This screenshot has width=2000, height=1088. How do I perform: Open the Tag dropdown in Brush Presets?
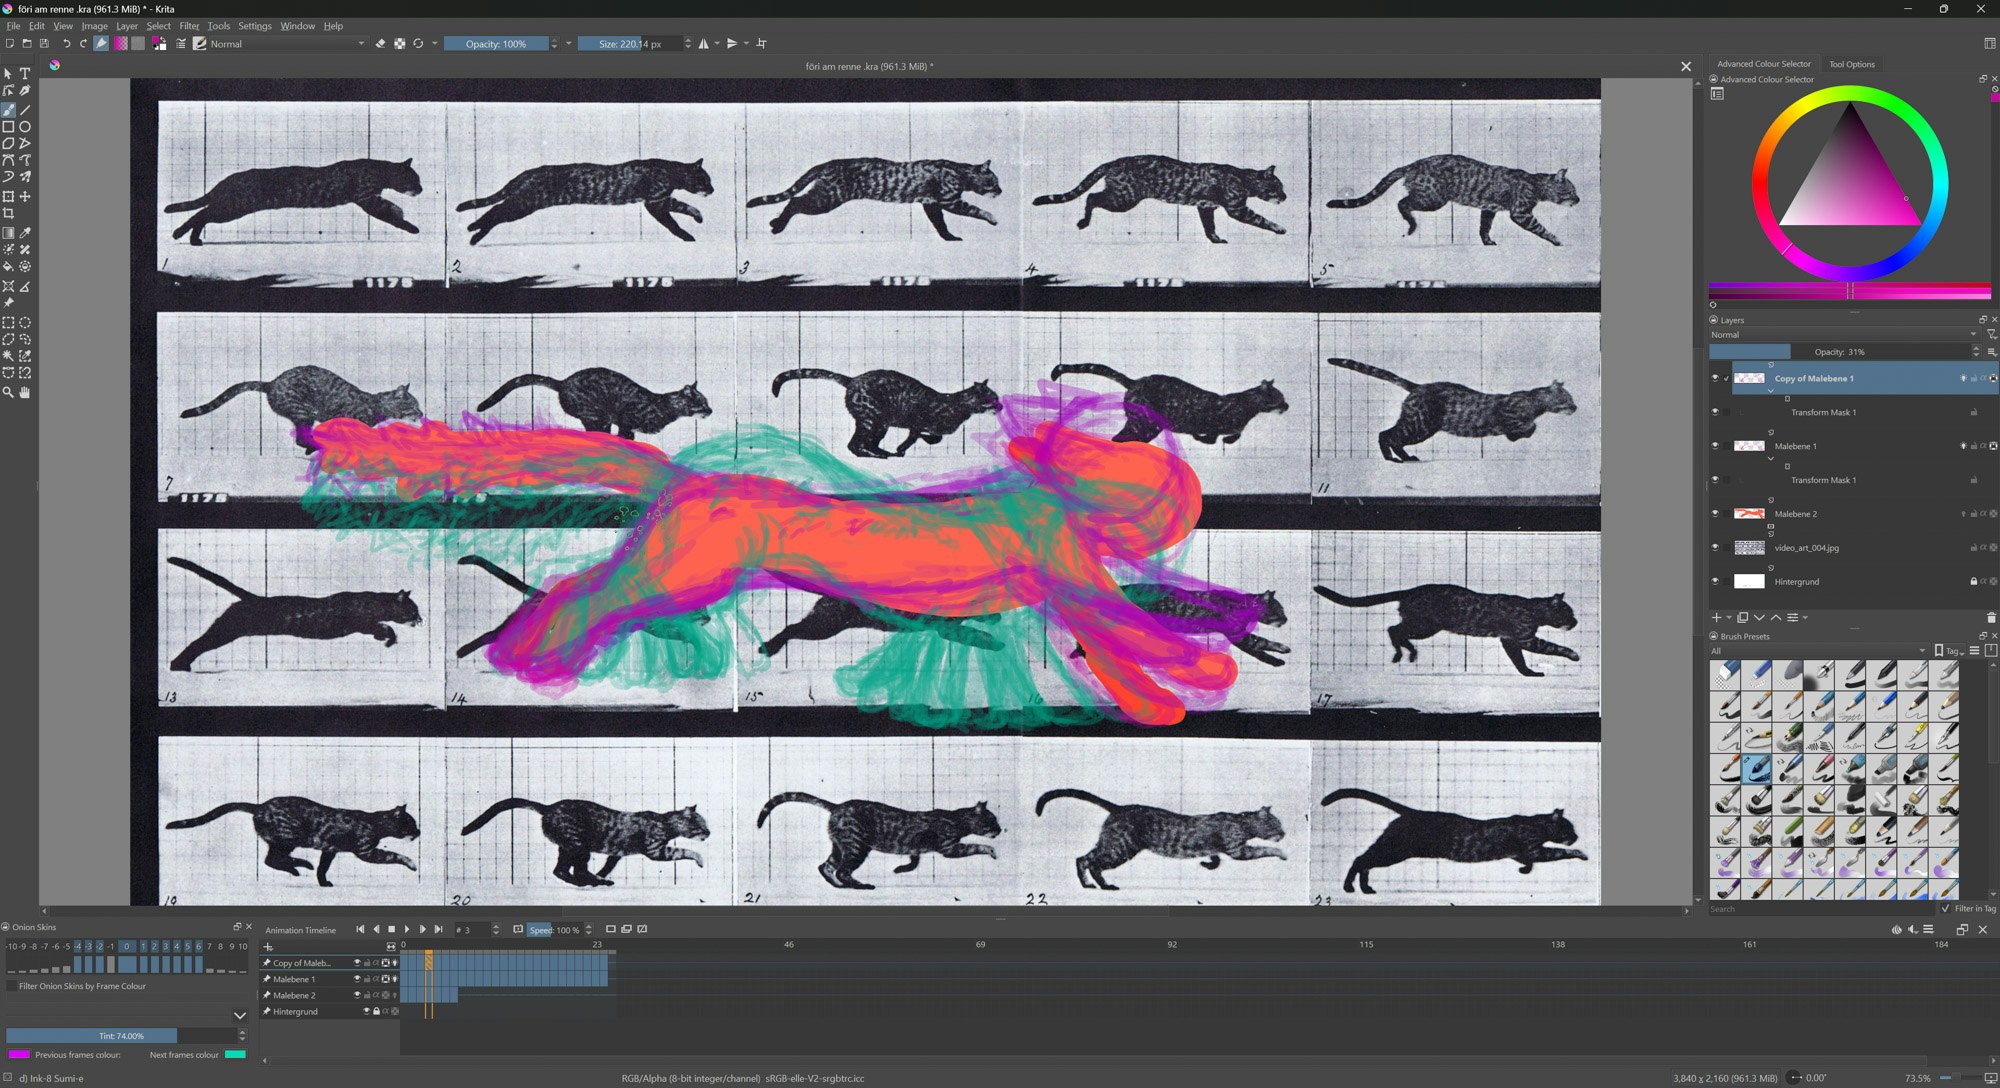click(1951, 651)
